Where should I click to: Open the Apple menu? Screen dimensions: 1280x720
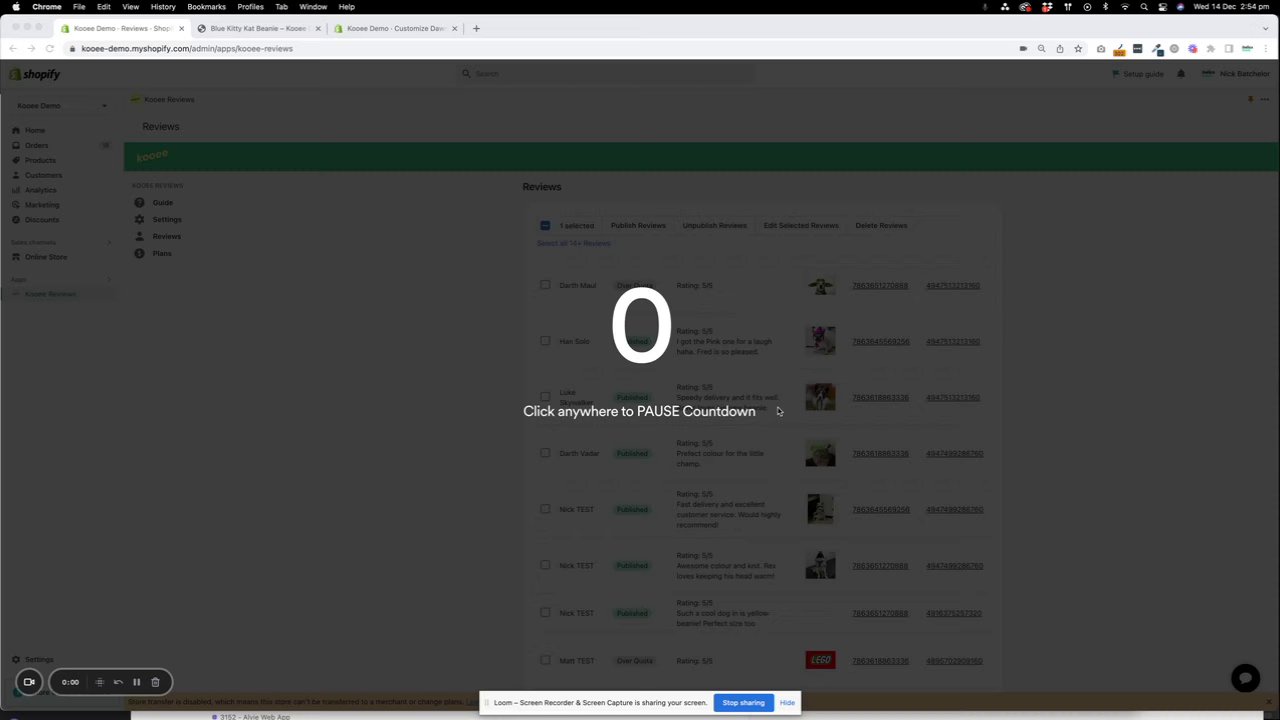click(16, 7)
